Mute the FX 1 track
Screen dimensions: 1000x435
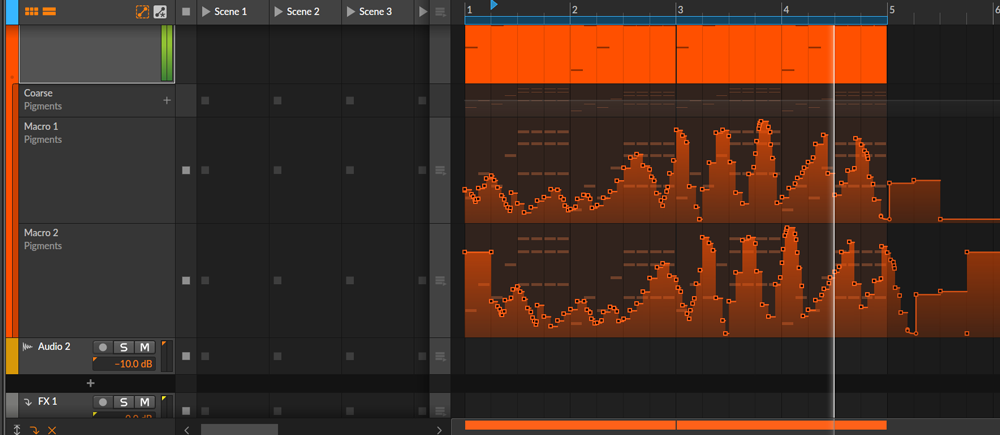point(144,402)
